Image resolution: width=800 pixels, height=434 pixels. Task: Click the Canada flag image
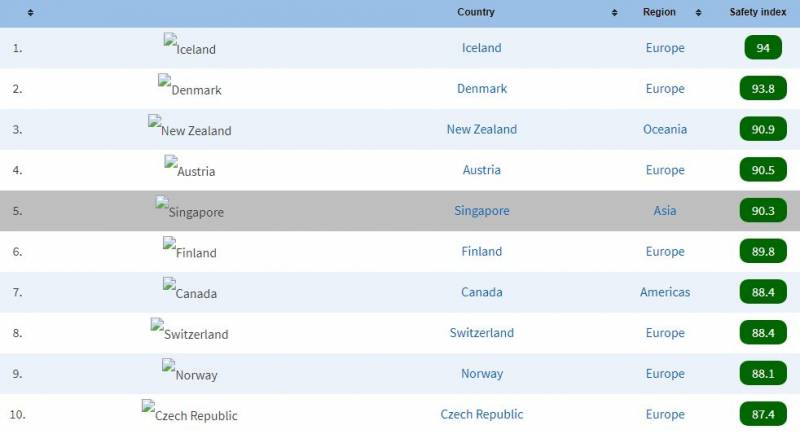[x=190, y=292]
